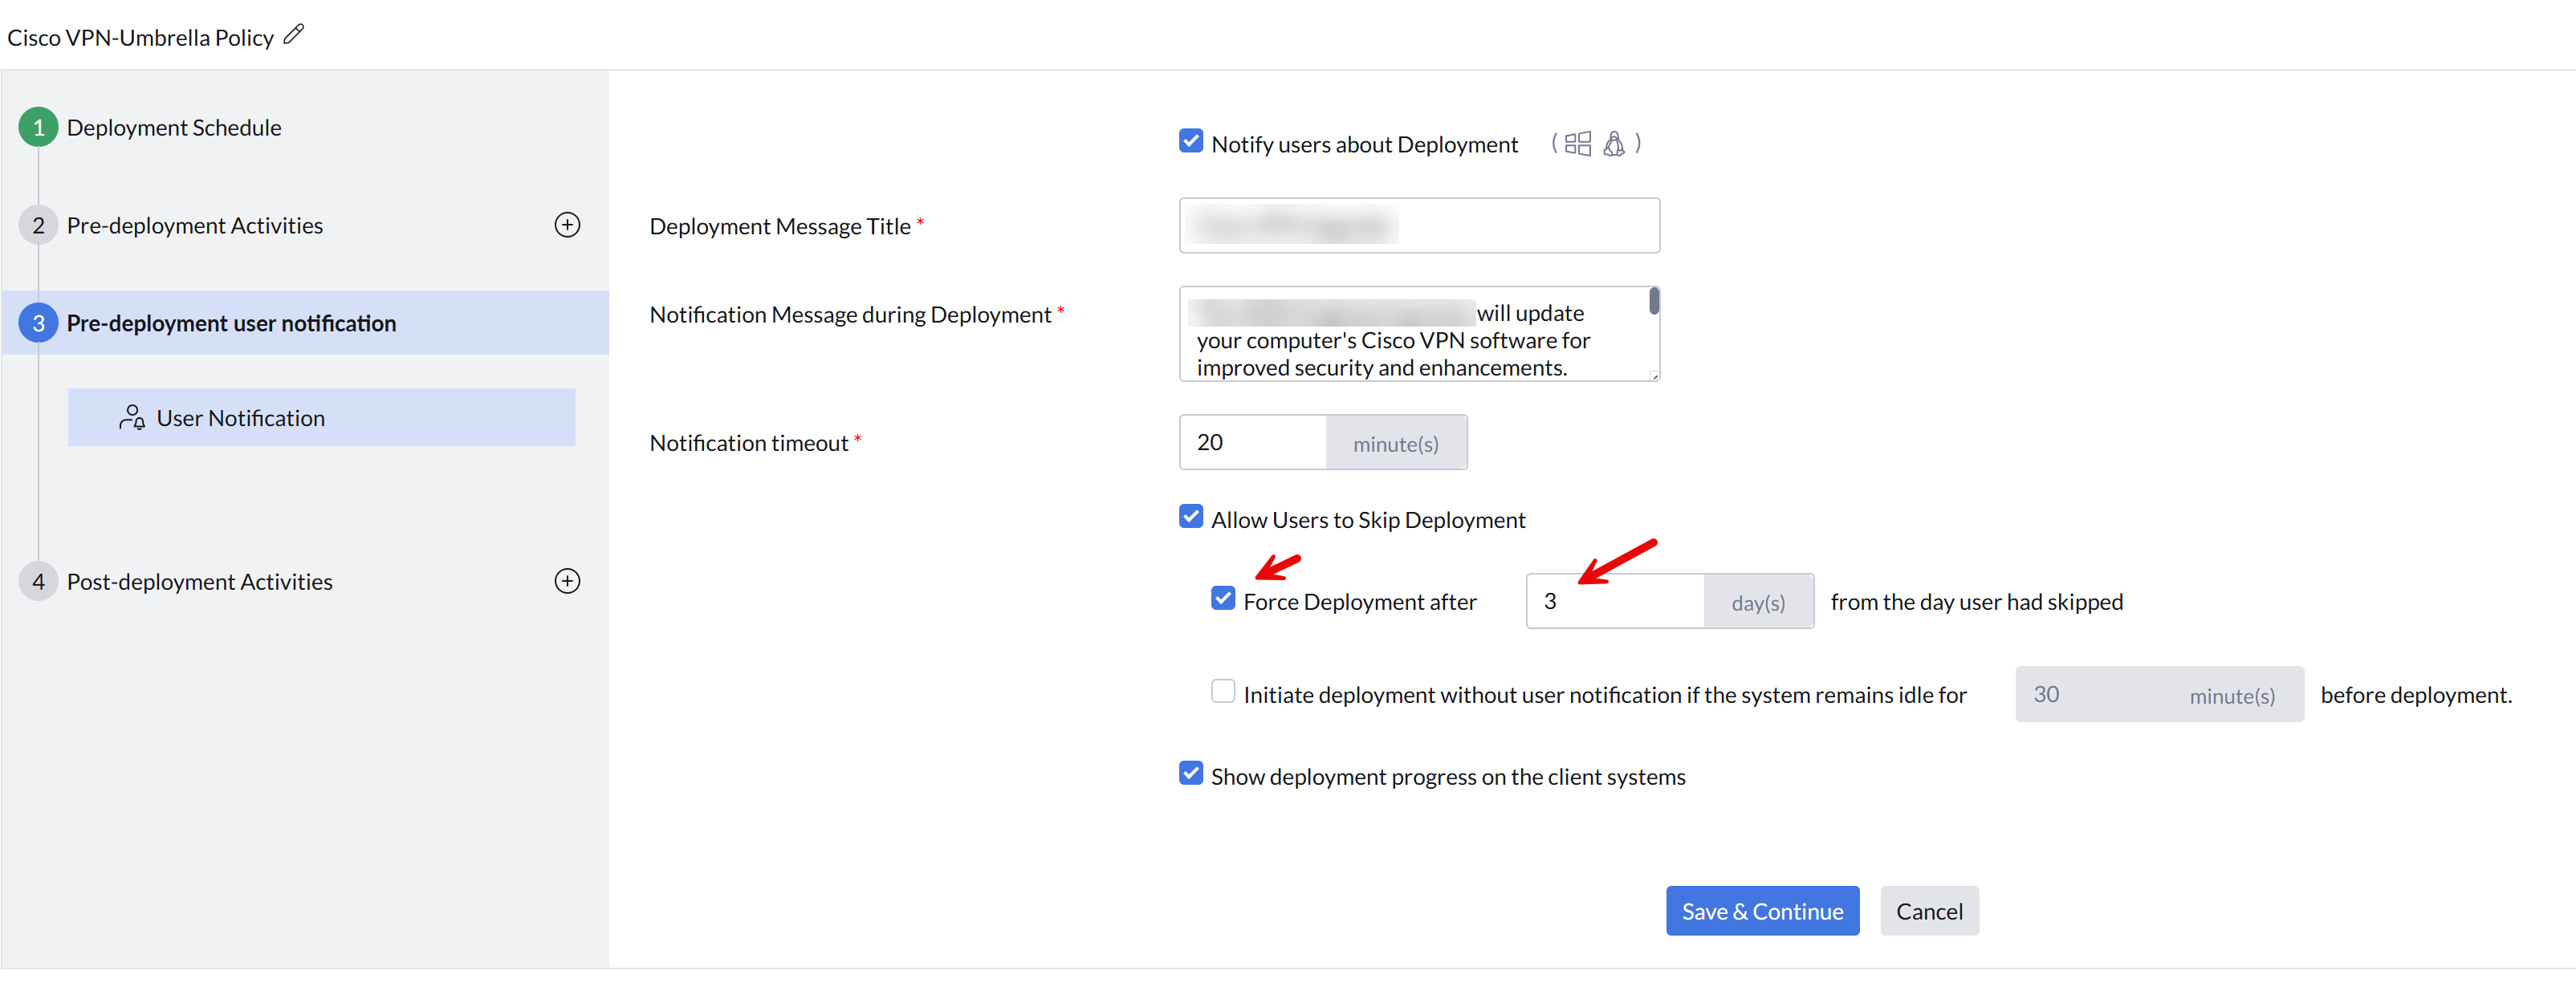Expand Post-deployment Activities plus icon
This screenshot has width=2576, height=999.
click(x=567, y=581)
